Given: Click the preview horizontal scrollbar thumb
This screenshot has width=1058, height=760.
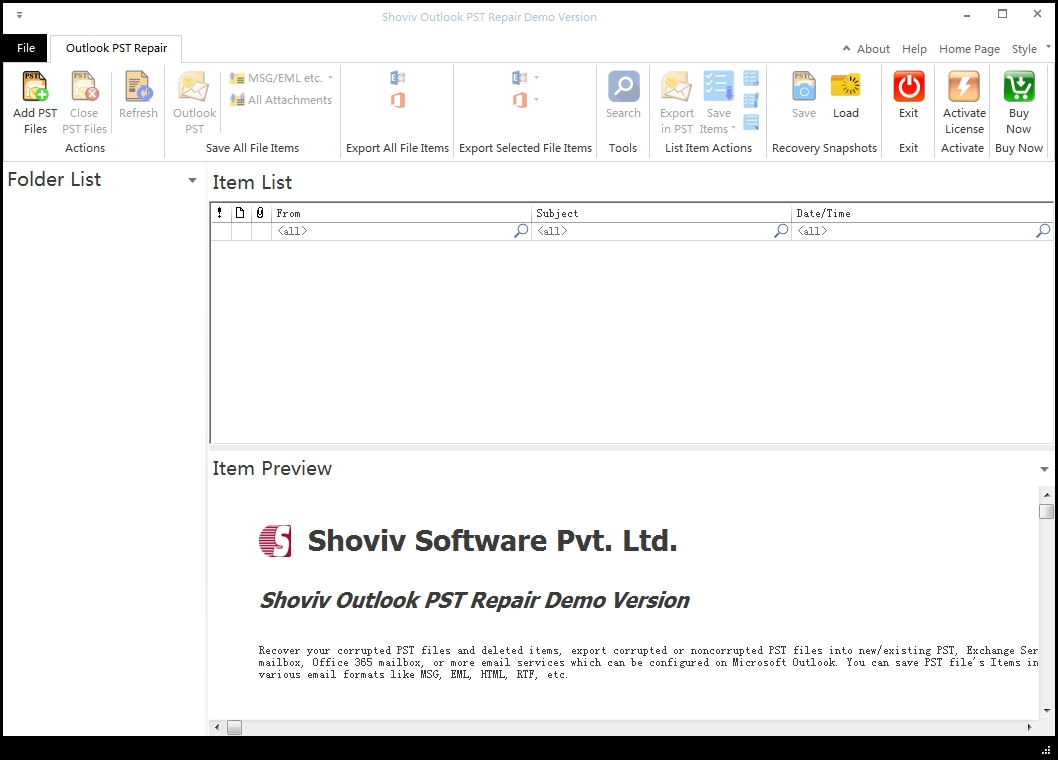Looking at the screenshot, I should [x=234, y=728].
